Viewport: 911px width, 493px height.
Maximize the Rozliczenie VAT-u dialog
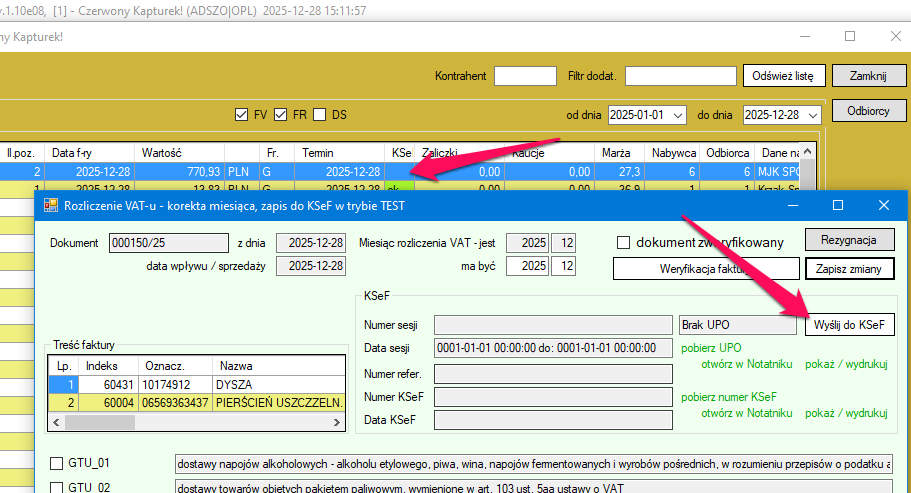click(838, 205)
